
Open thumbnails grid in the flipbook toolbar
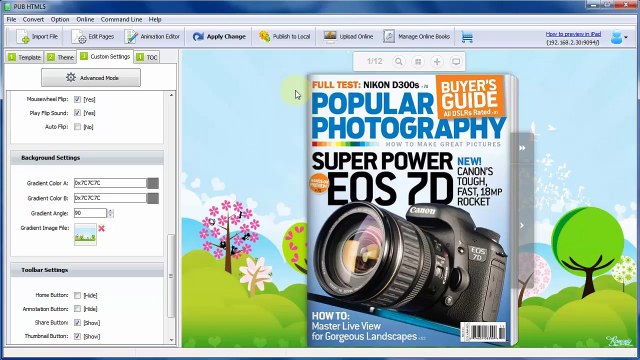[418, 62]
